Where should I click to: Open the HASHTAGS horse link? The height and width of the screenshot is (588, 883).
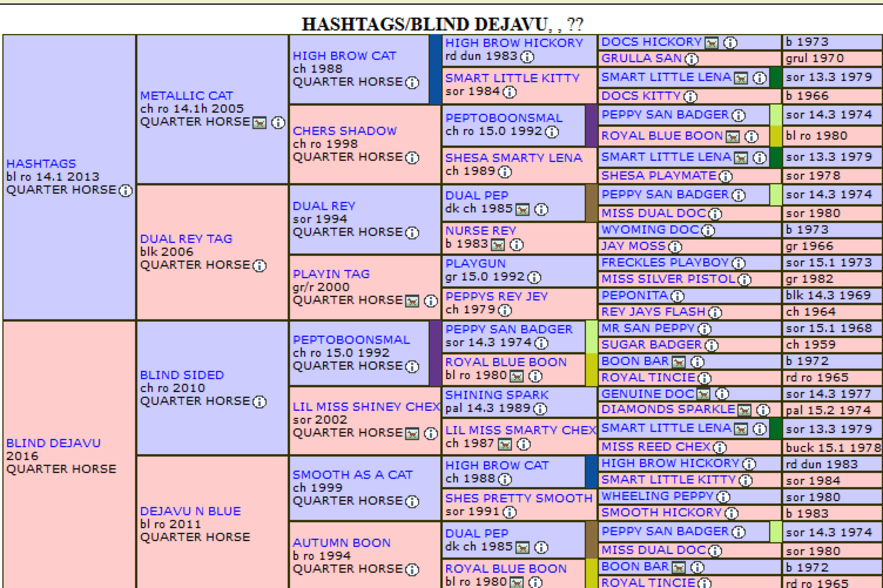coord(41,164)
